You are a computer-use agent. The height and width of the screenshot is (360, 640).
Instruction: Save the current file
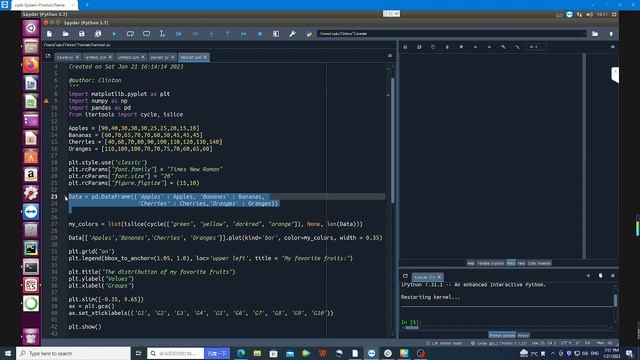[82, 34]
